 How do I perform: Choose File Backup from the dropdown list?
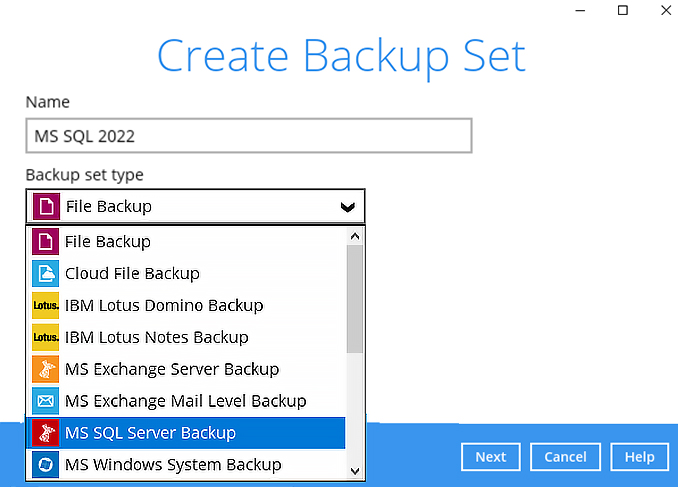[x=186, y=242]
